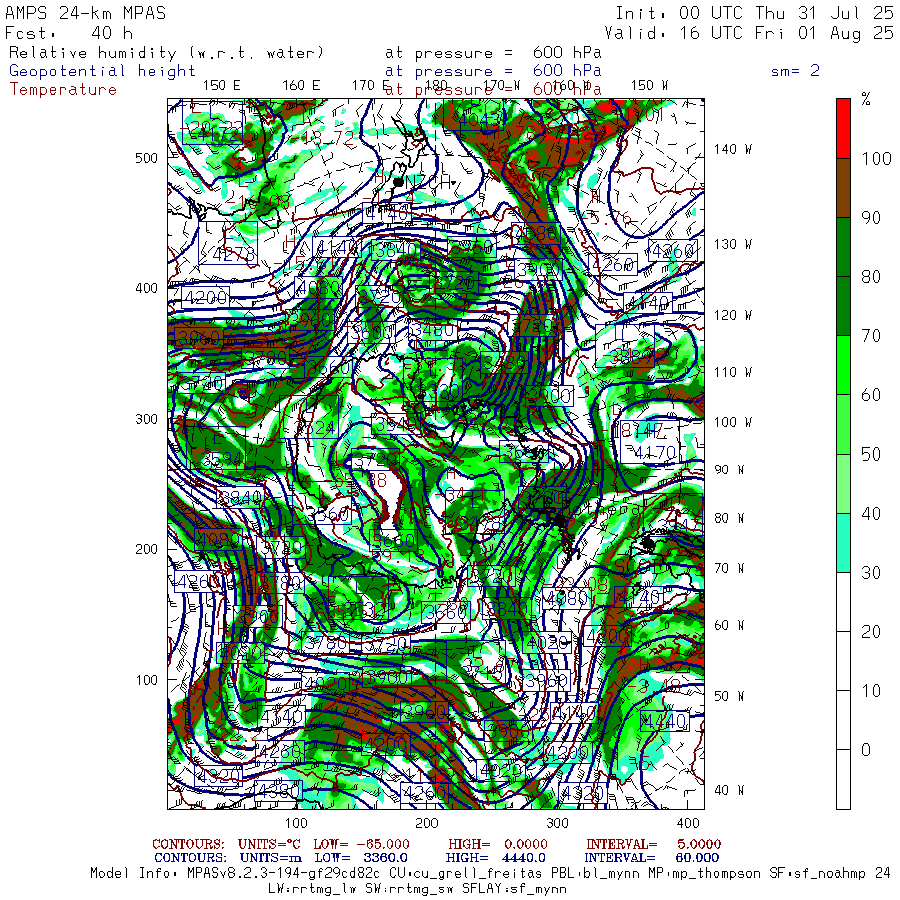Select the 'LOW= -65.000' temperature value

click(x=362, y=844)
